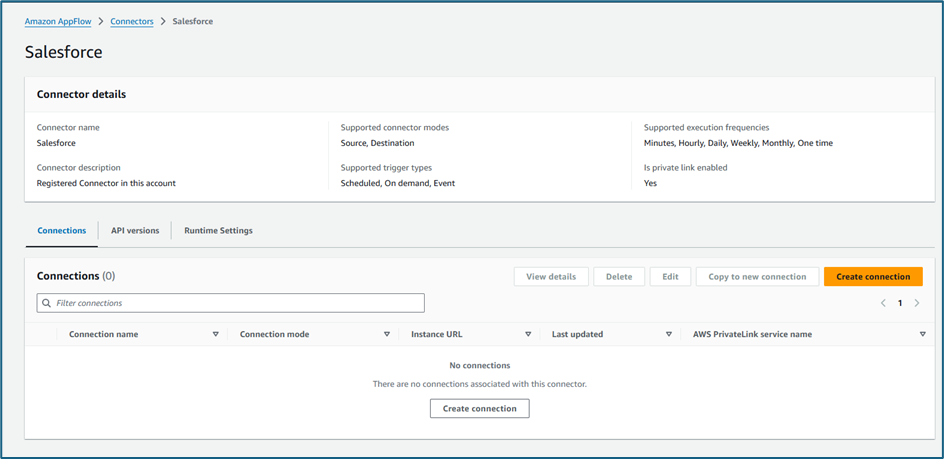Image resolution: width=944 pixels, height=459 pixels.
Task: Click the white Create connection button under No connections
Action: pyautogui.click(x=480, y=408)
